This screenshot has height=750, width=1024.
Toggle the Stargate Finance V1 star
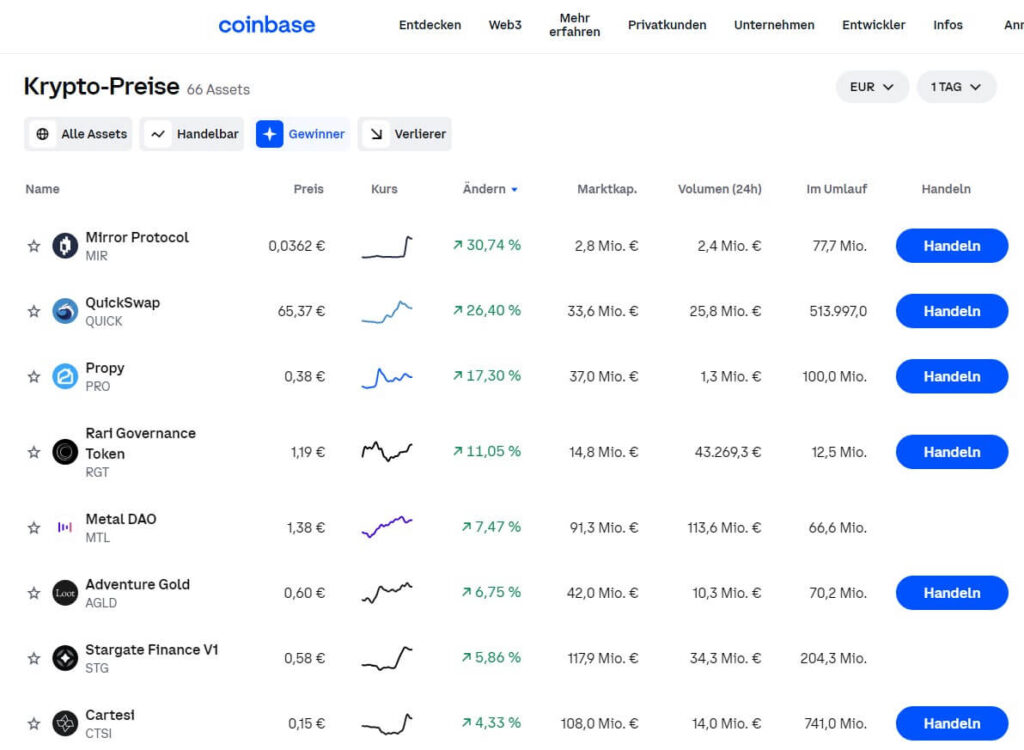click(x=34, y=659)
